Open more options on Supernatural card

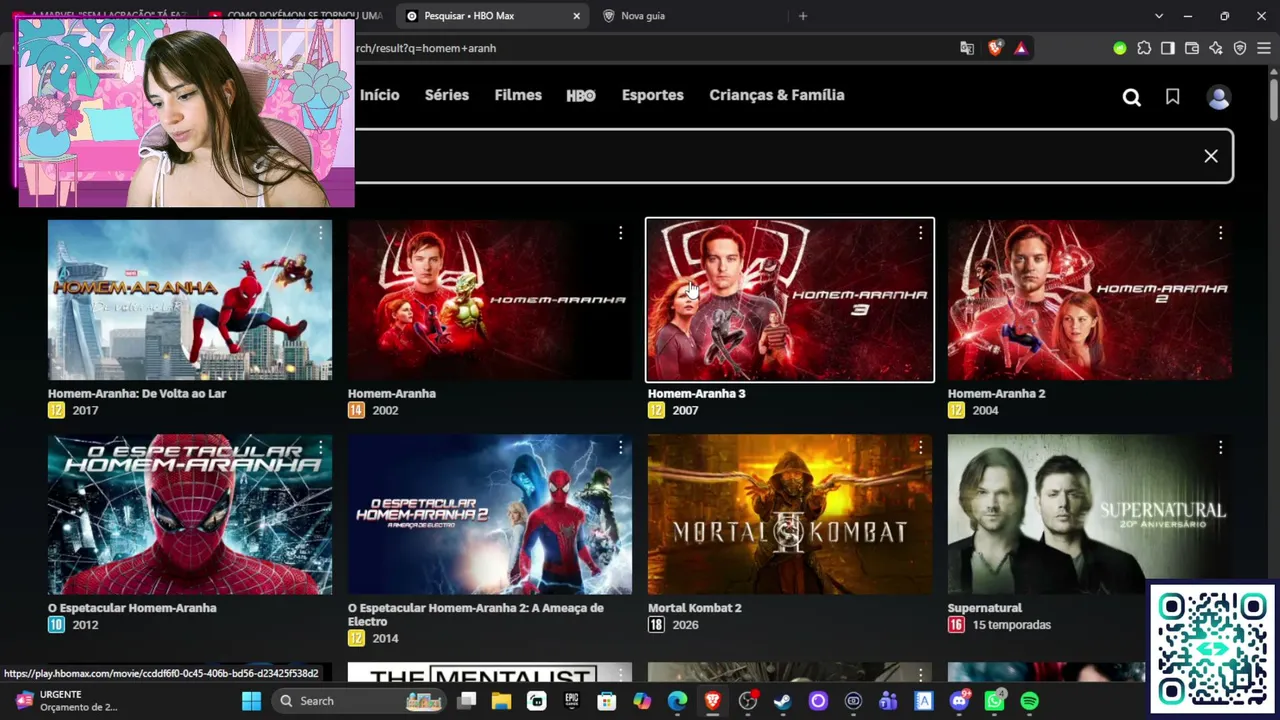pos(1220,447)
